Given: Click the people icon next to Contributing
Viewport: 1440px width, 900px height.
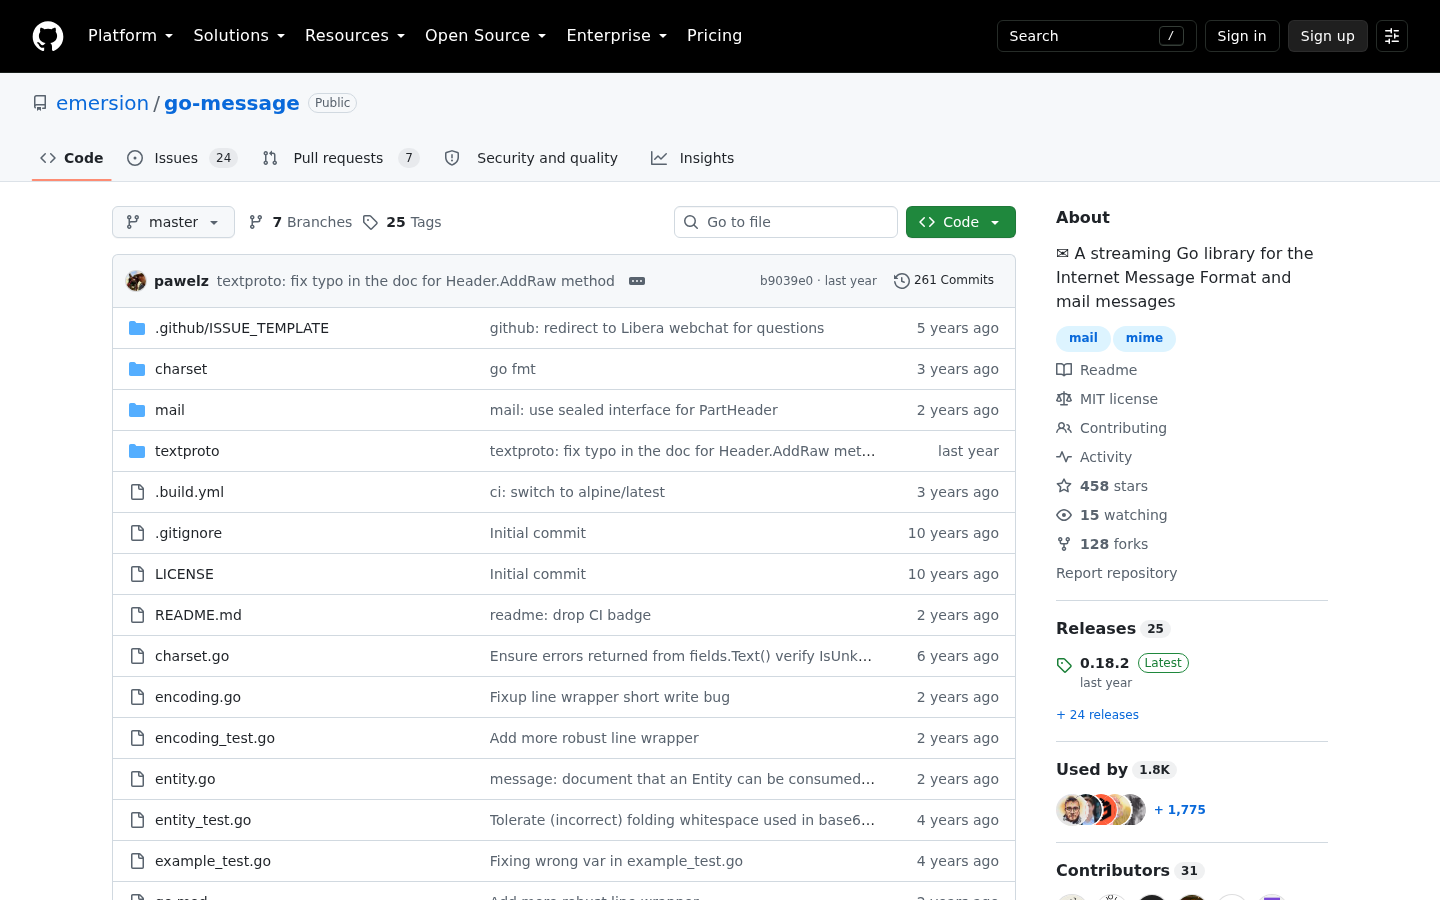Looking at the screenshot, I should [x=1064, y=428].
